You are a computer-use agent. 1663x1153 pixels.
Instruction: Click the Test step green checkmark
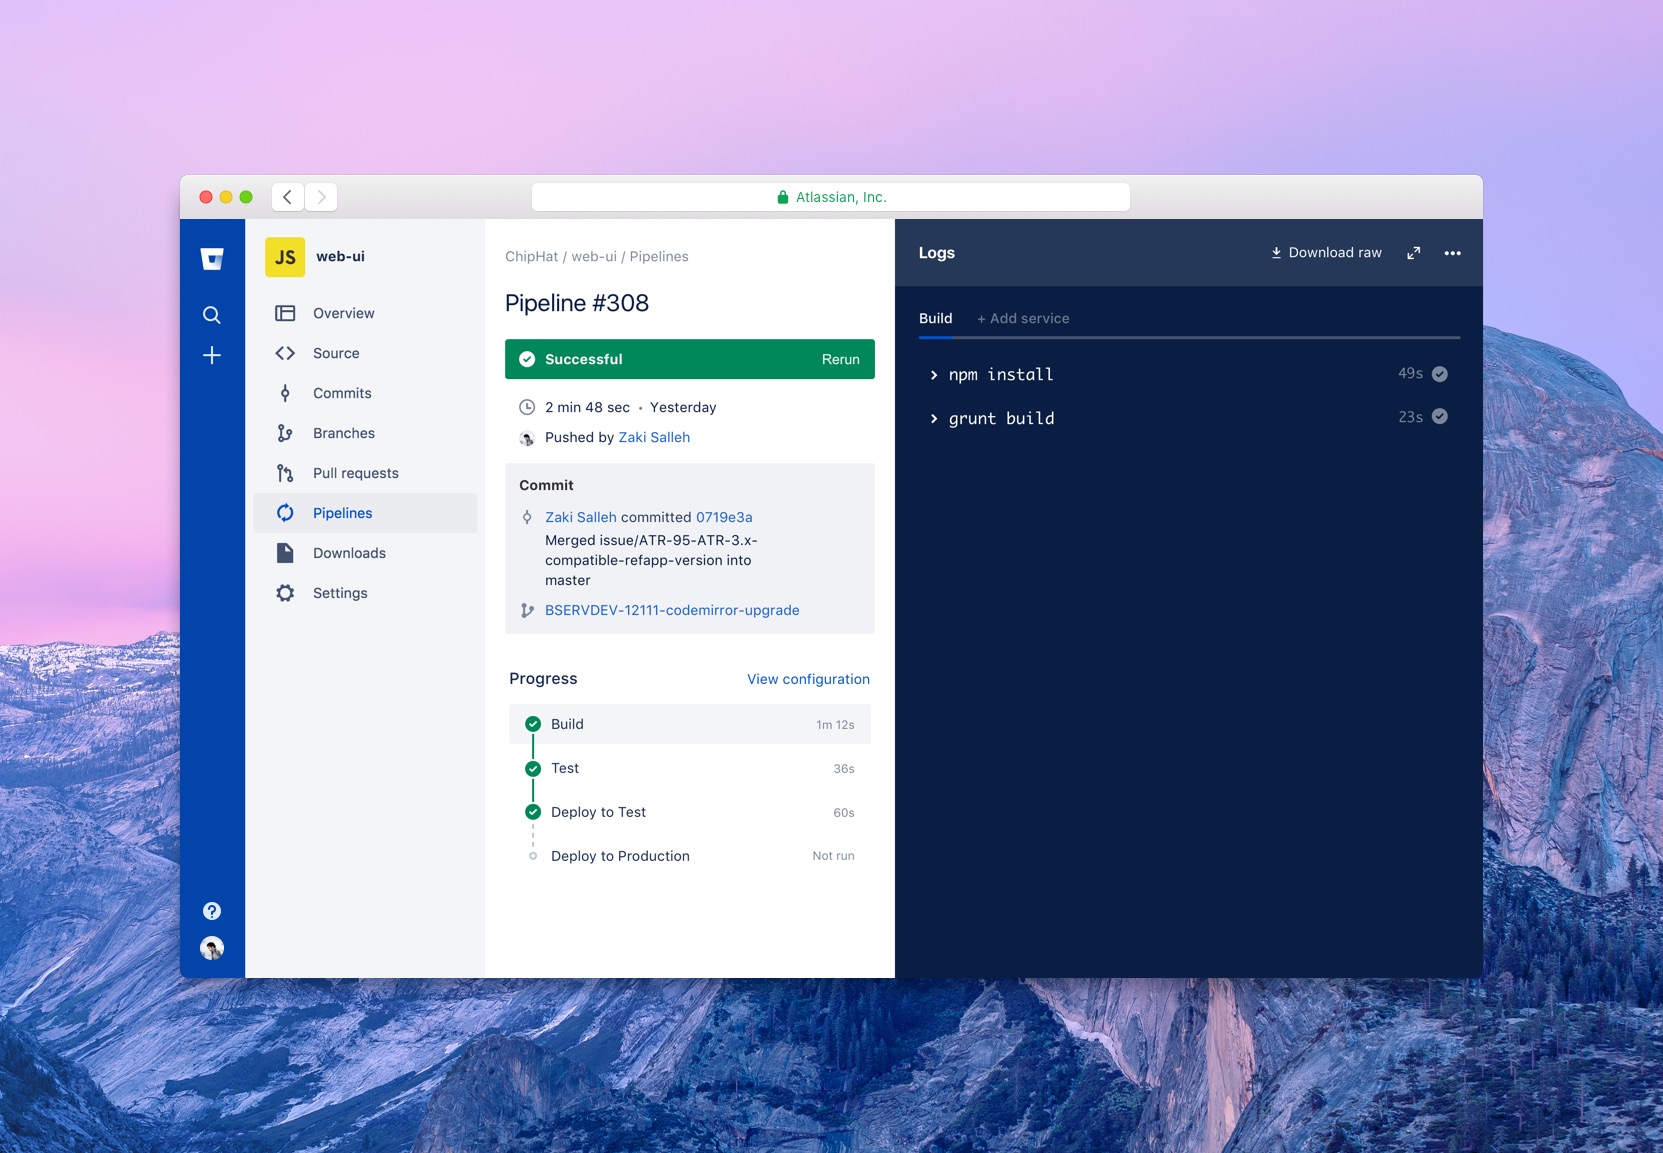tap(533, 768)
